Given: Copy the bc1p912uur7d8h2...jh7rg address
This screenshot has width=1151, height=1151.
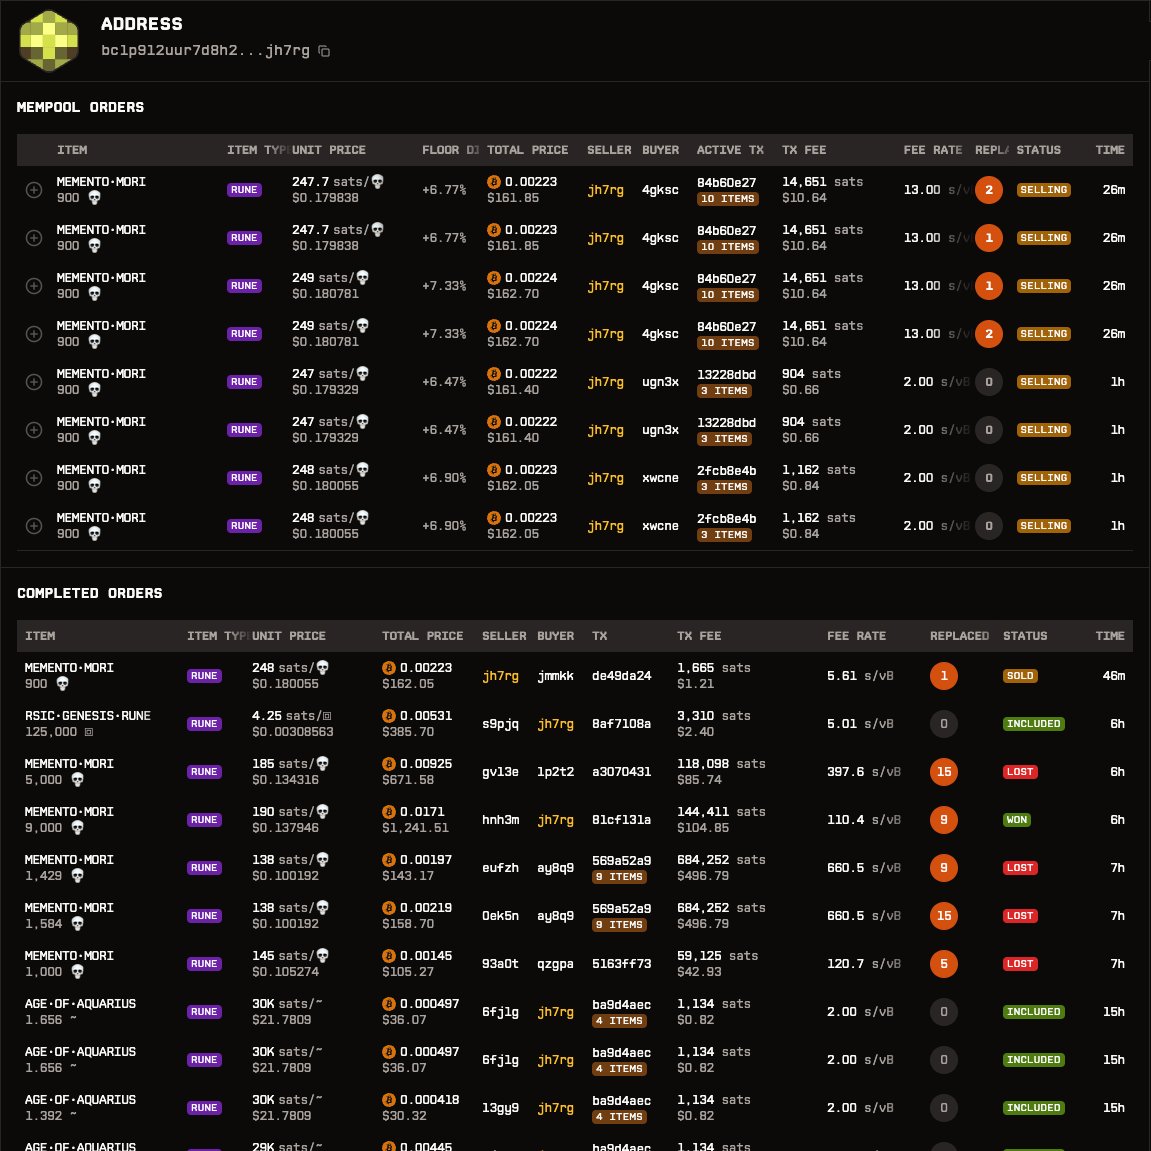Looking at the screenshot, I should (324, 51).
